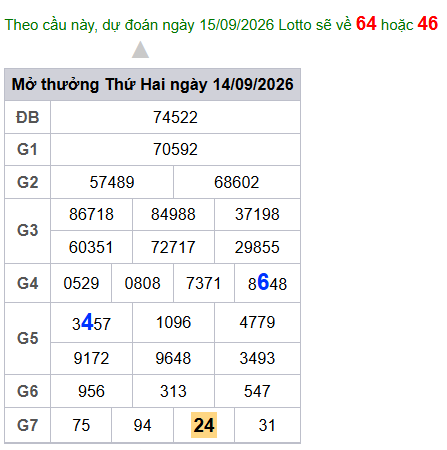Click the red predicted number 64
The width and height of the screenshot is (447, 450).
point(366,24)
